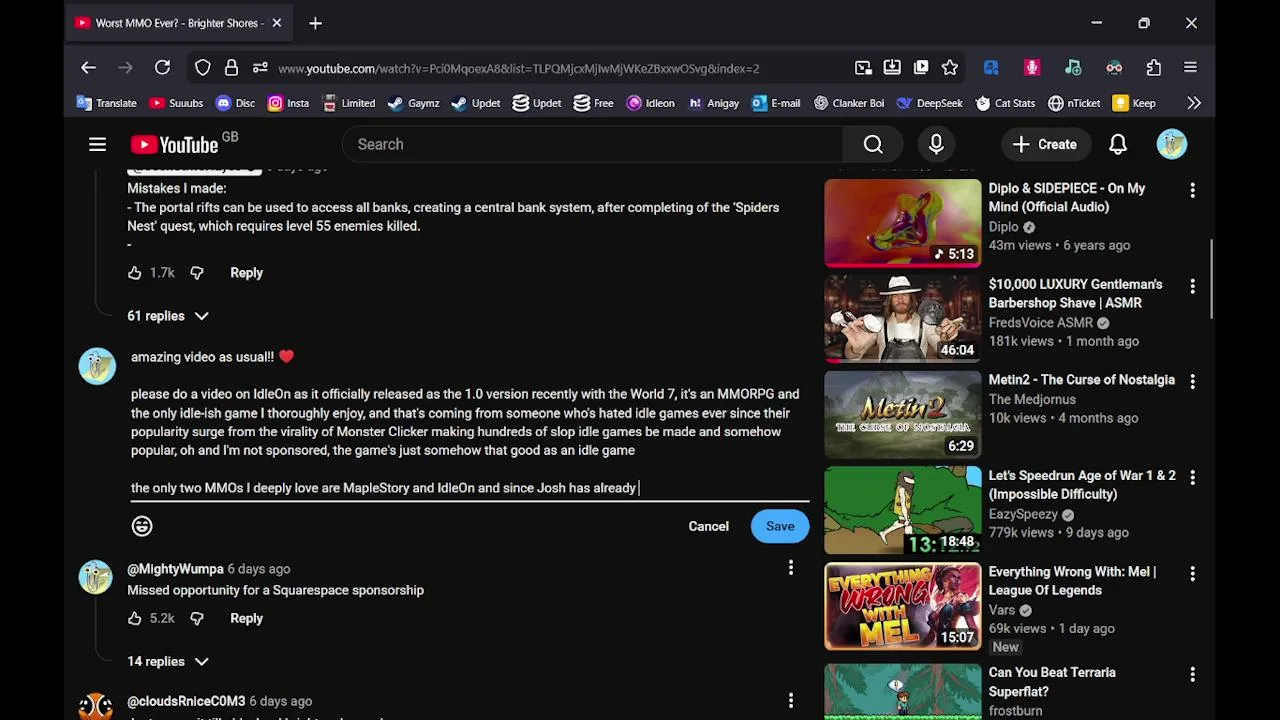Open the downloads toolbar icon
The image size is (1280, 720).
pyautogui.click(x=892, y=68)
